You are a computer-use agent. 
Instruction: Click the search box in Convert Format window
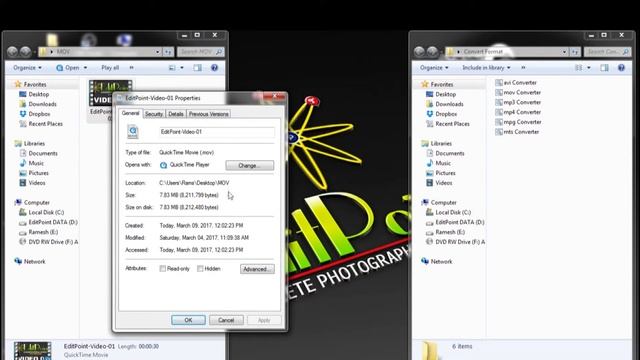pyautogui.click(x=607, y=52)
